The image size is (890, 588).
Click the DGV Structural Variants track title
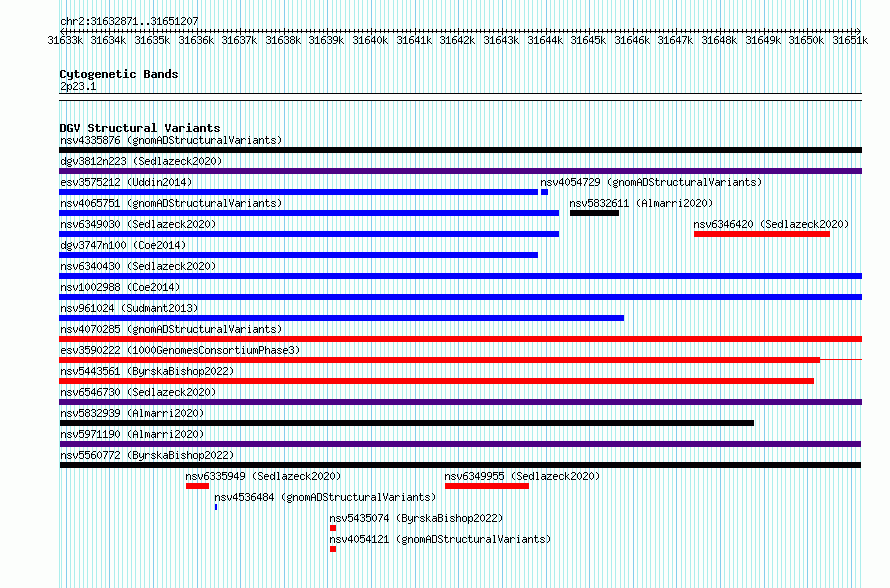click(x=140, y=128)
